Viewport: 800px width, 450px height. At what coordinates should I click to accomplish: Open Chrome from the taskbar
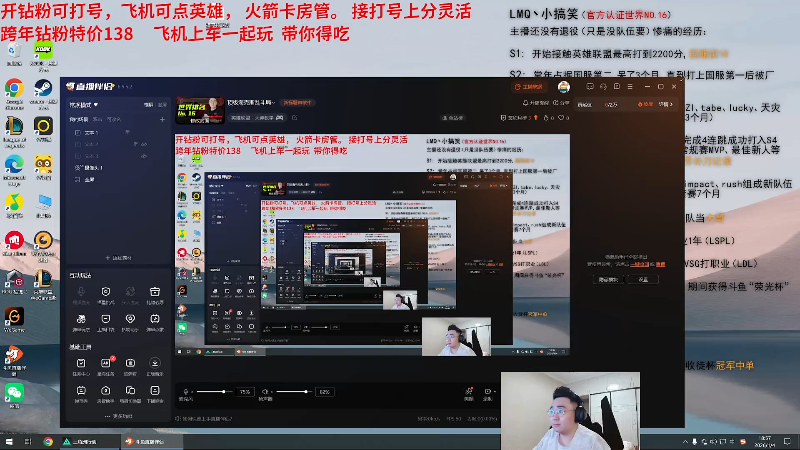point(48,442)
